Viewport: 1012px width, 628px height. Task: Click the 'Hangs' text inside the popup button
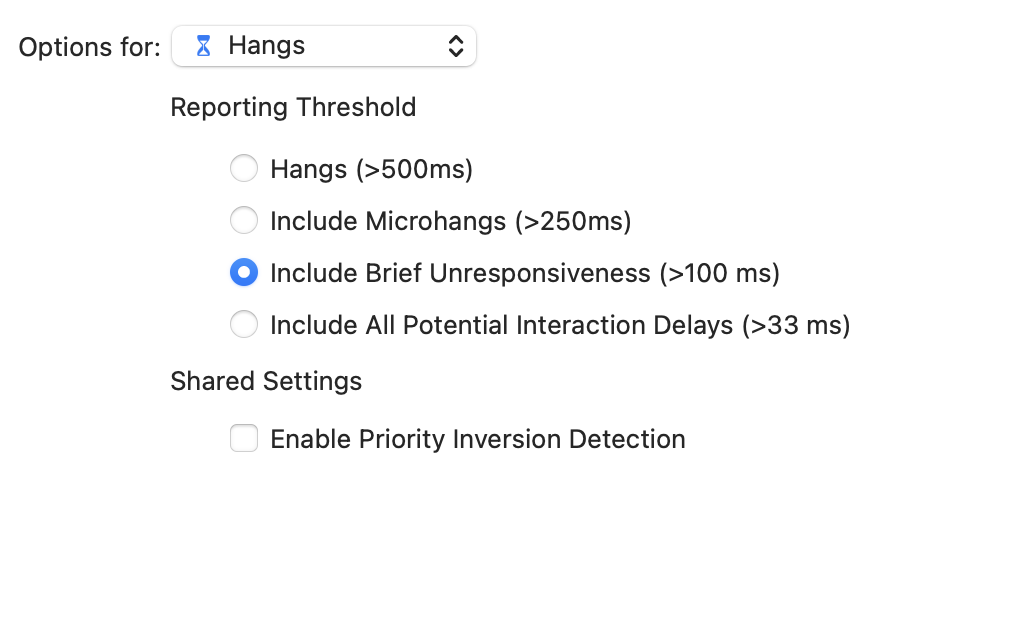[x=267, y=46]
